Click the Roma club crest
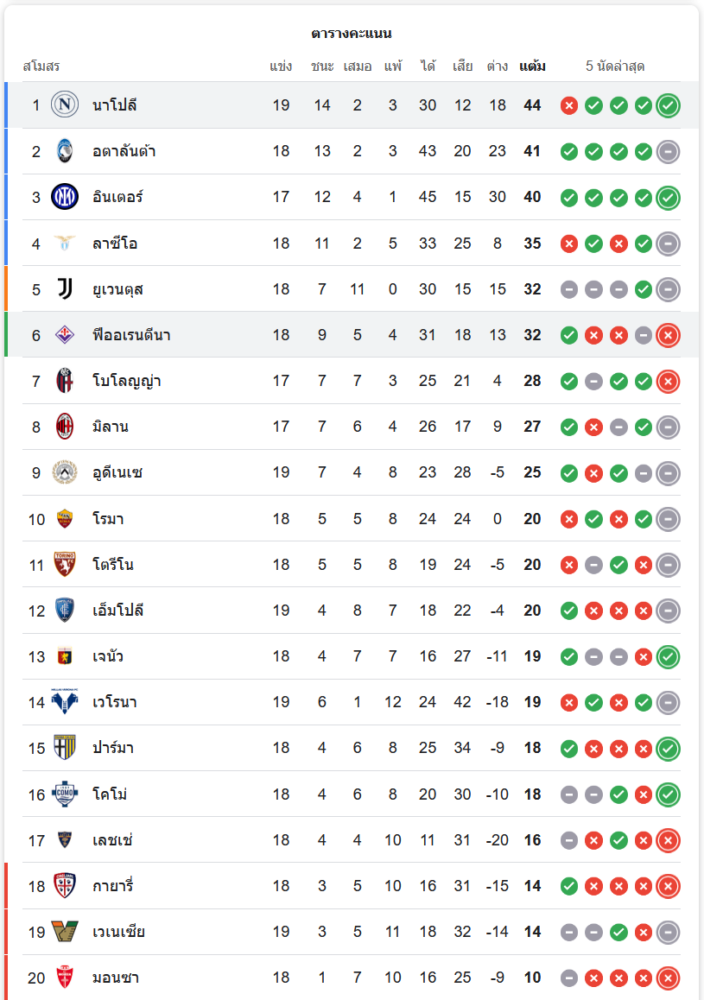Viewport: 704px width, 1000px height. pos(65,519)
